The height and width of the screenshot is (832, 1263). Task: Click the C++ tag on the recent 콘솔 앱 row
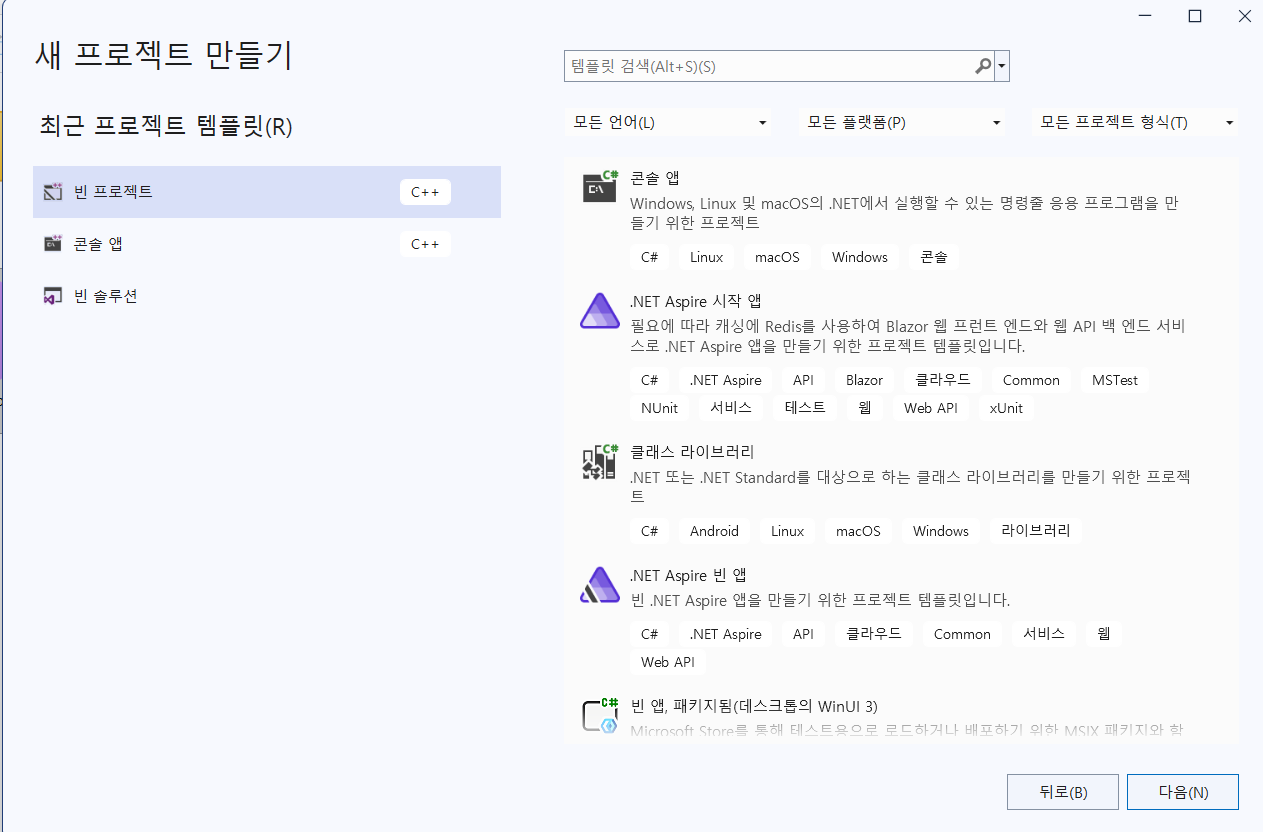click(425, 244)
